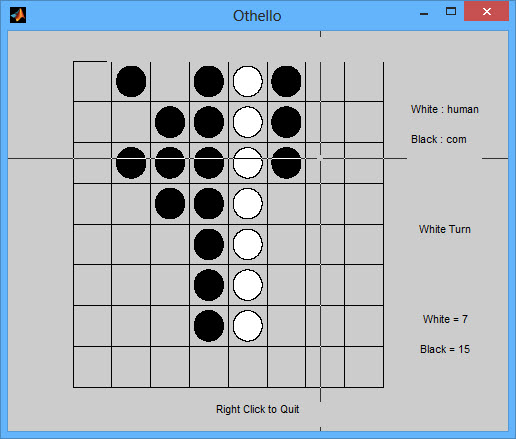Select the empty bottom-right corner square of the board

tap(364, 367)
